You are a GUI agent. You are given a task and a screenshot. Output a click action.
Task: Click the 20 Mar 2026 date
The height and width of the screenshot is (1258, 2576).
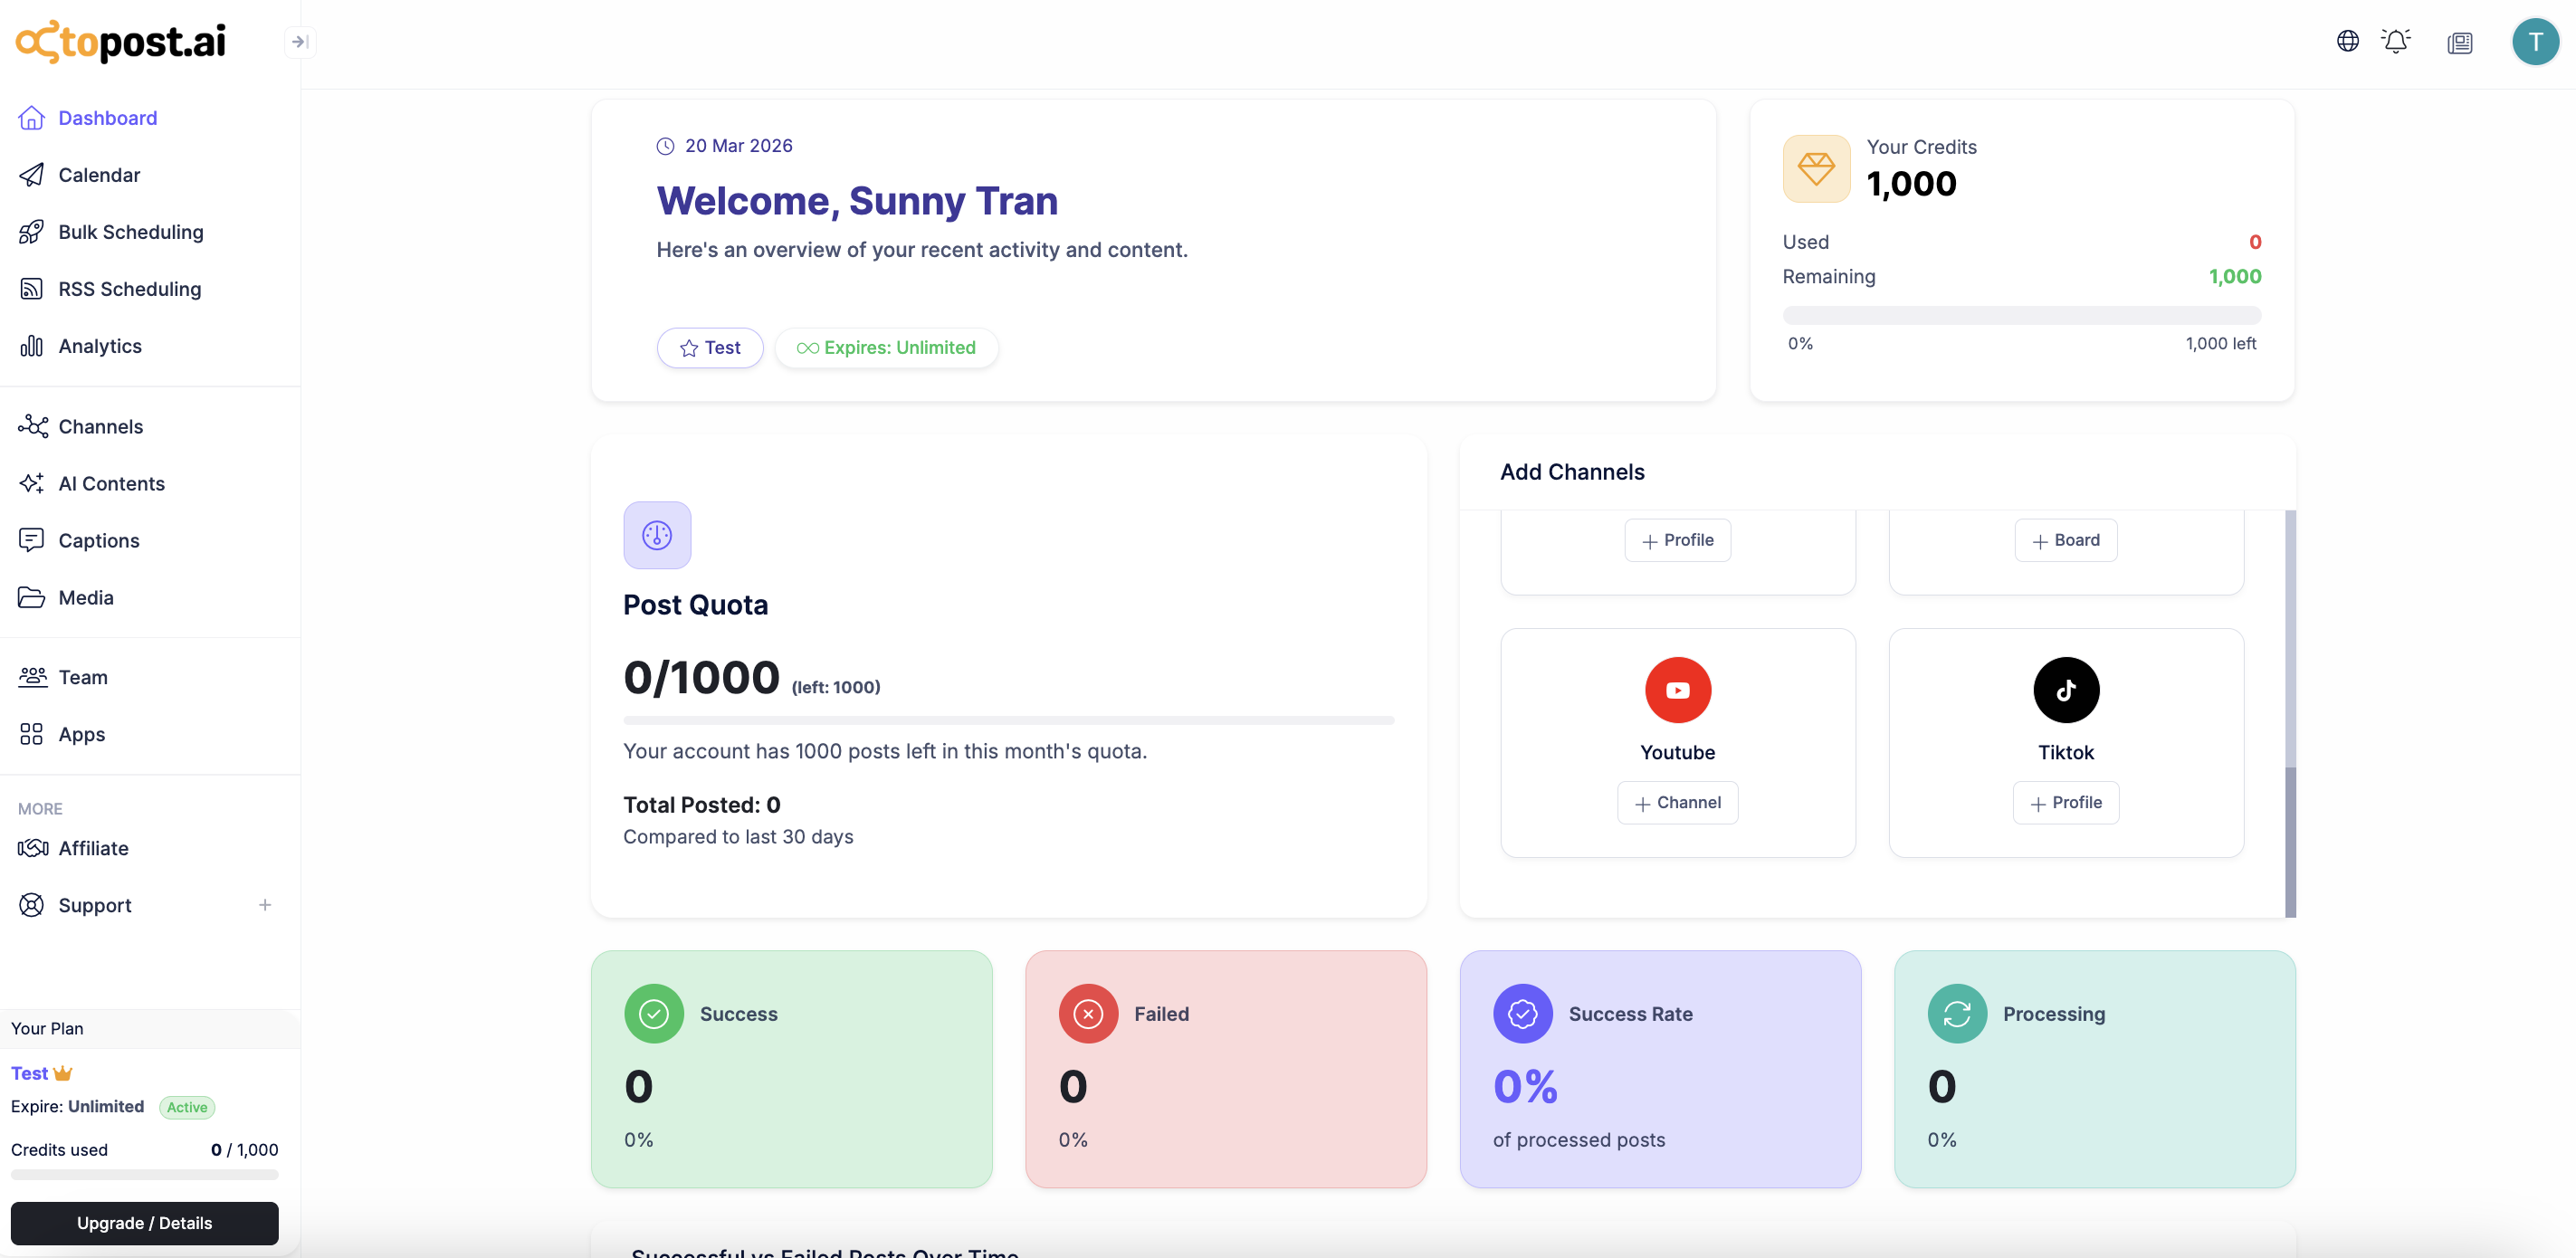point(738,146)
